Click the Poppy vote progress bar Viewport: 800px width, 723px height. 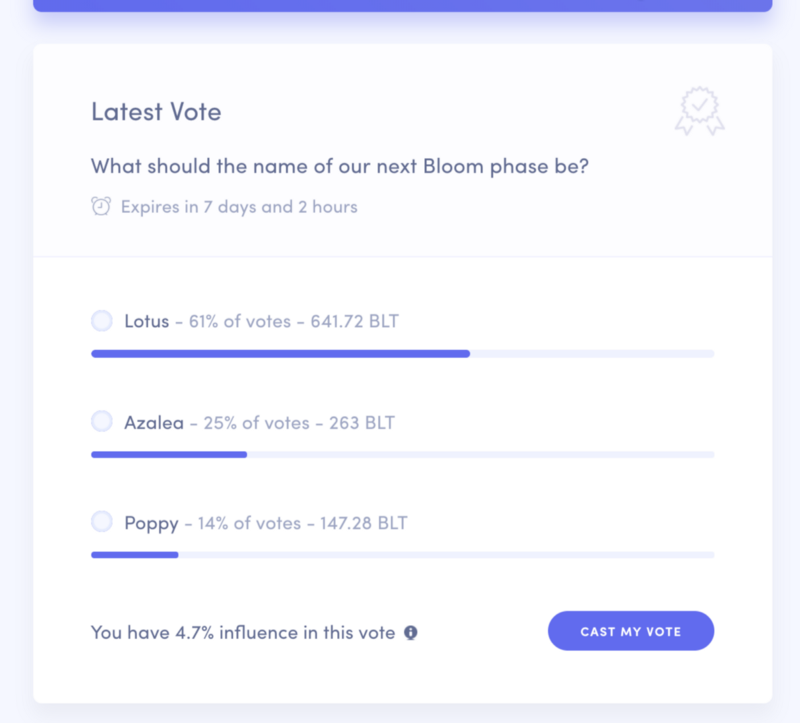coord(403,555)
